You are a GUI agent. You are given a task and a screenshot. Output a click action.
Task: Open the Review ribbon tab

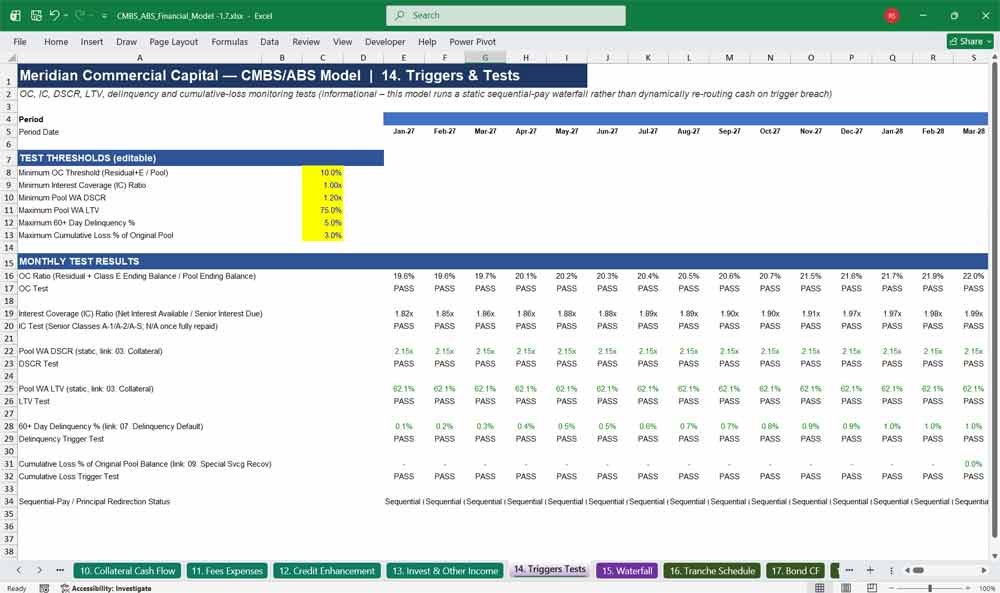coord(306,41)
